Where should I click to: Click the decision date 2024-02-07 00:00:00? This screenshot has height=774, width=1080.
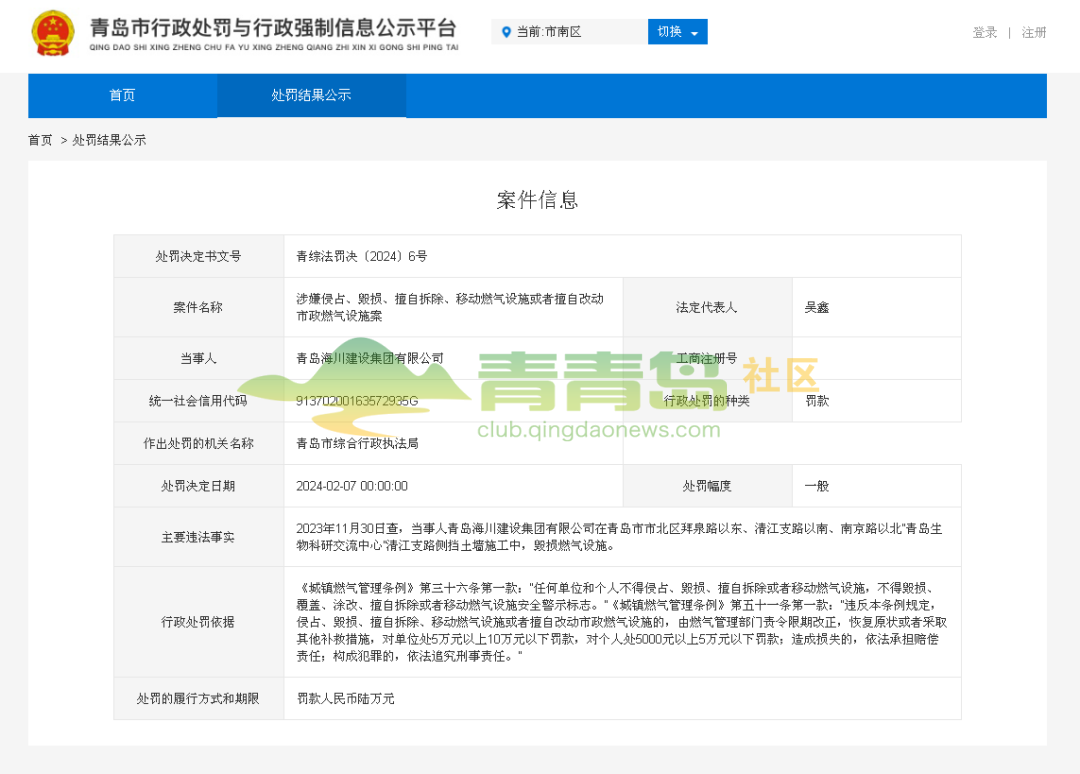(x=352, y=486)
